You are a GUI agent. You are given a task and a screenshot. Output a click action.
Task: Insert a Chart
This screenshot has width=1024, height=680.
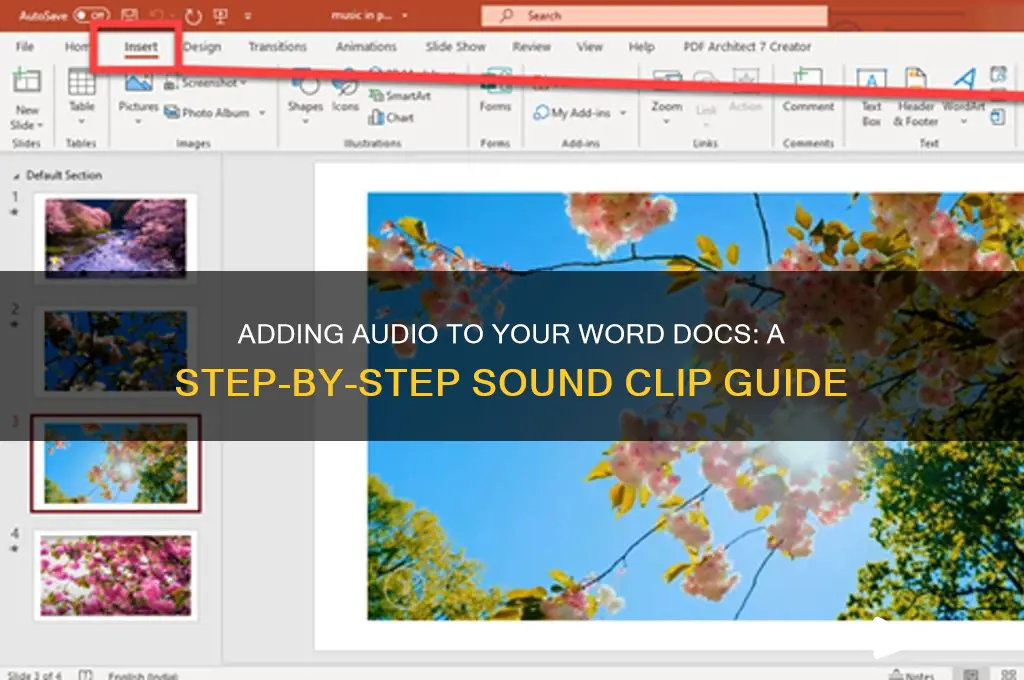click(391, 118)
